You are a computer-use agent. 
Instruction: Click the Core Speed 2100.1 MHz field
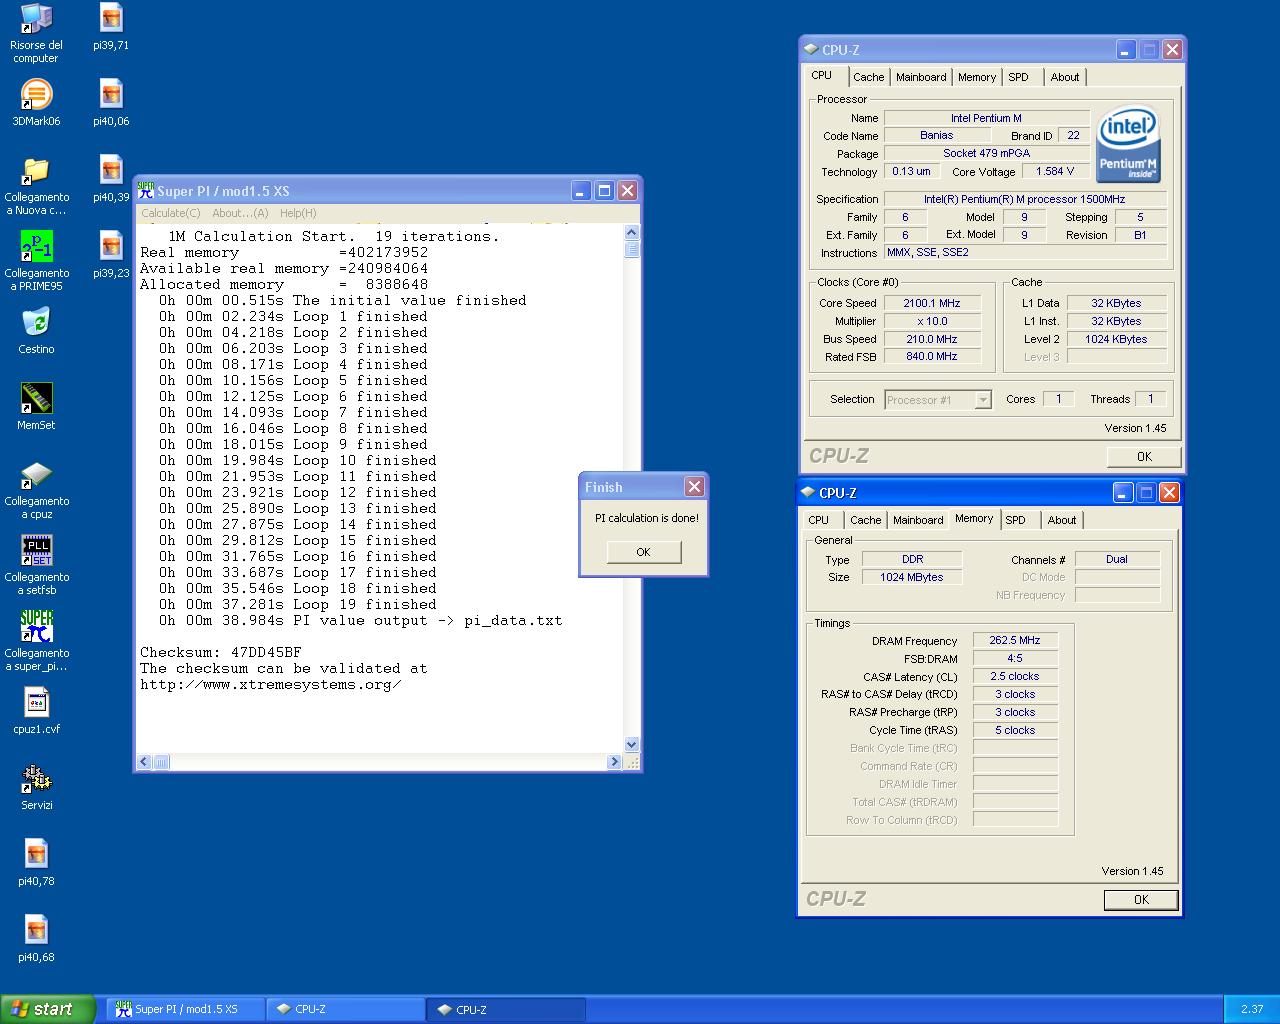932,303
